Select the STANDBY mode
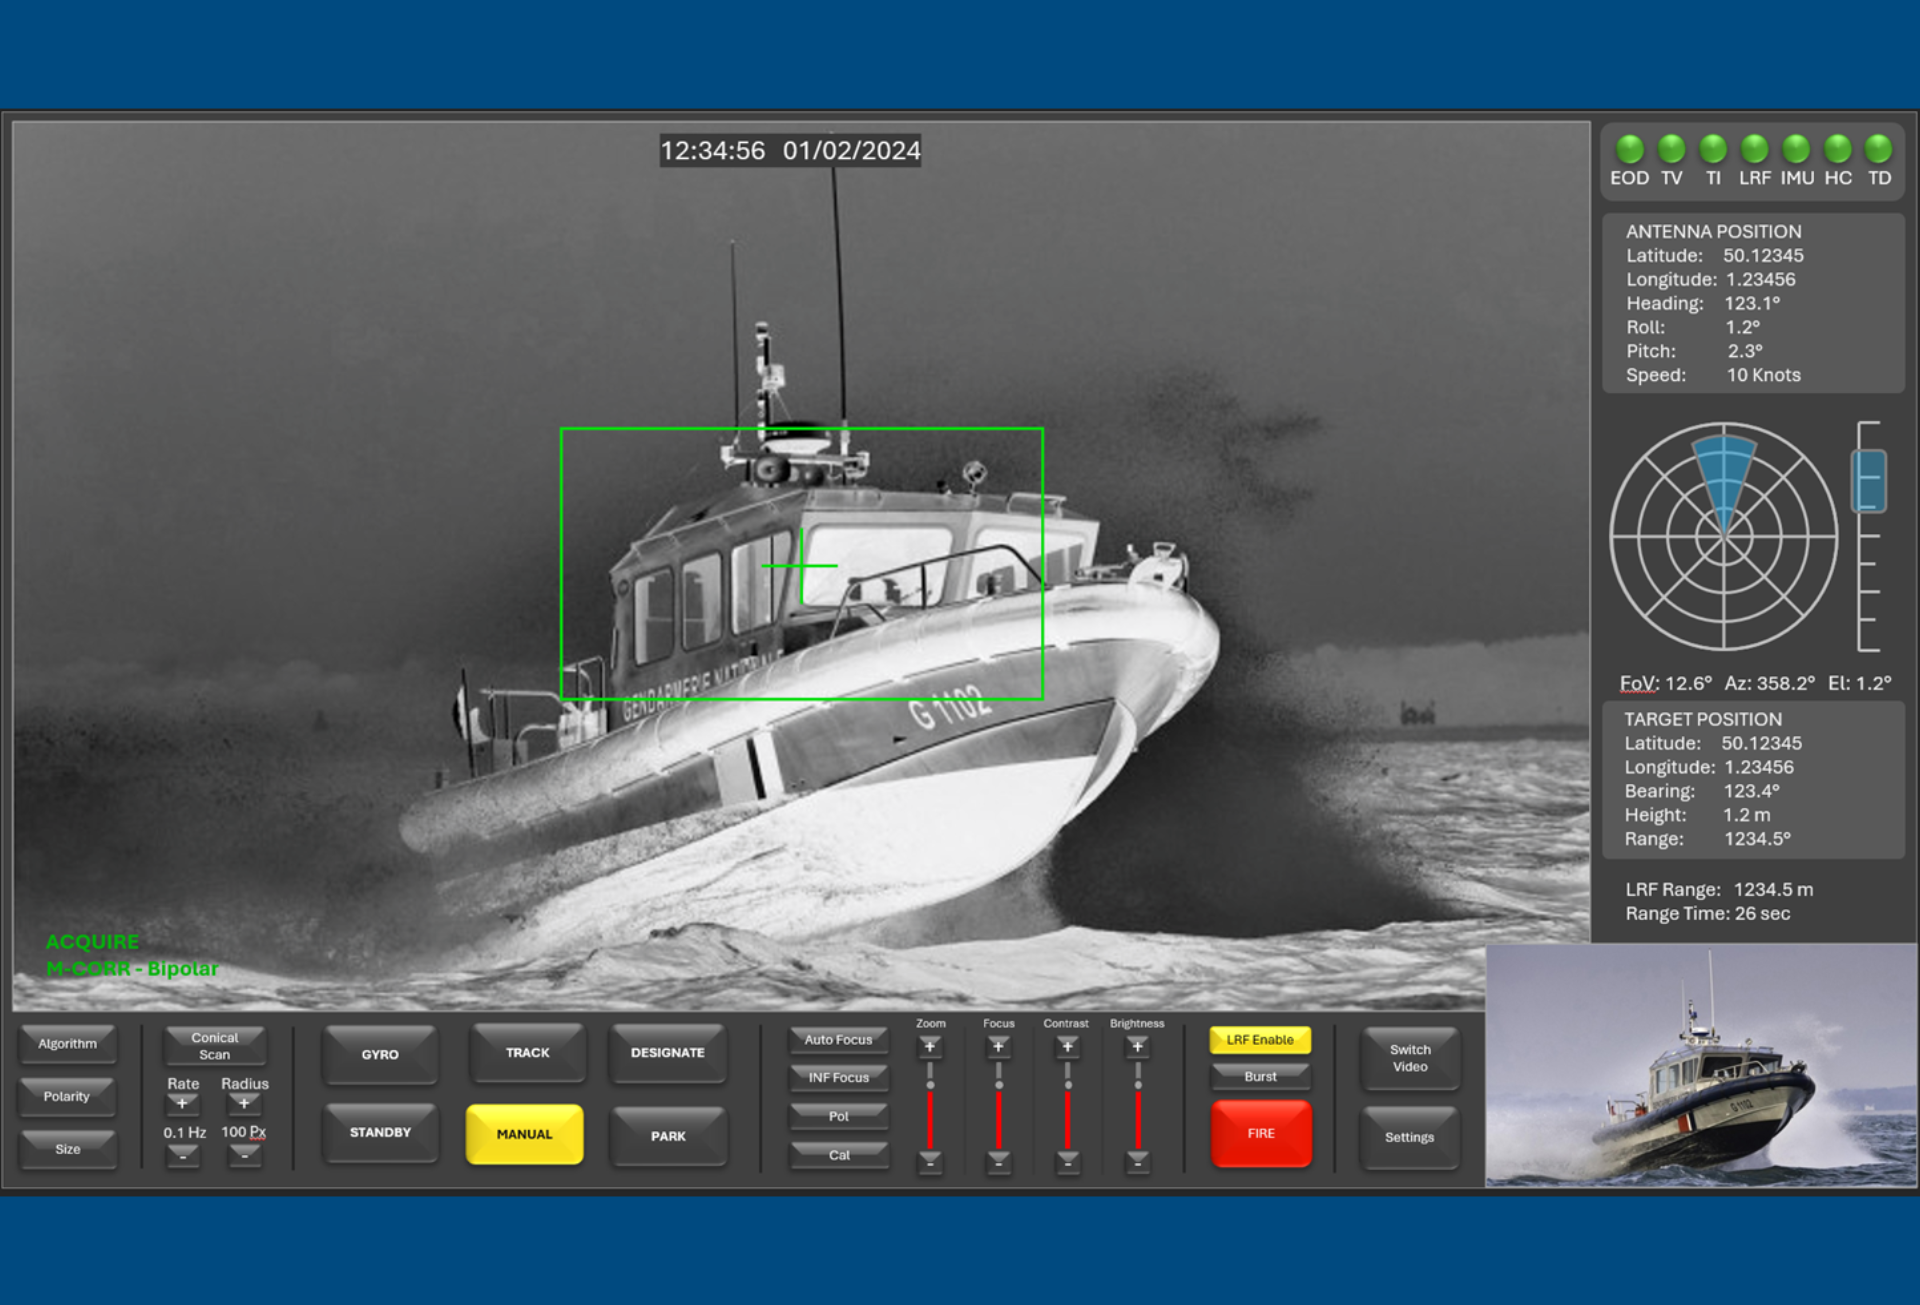 coord(380,1133)
